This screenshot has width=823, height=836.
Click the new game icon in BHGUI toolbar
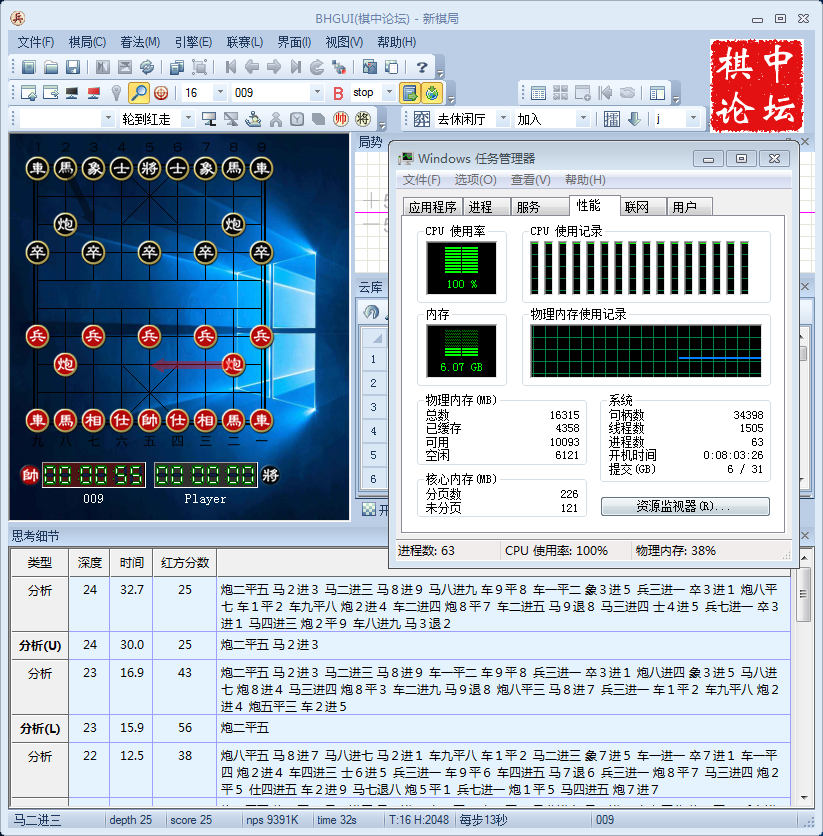point(29,67)
